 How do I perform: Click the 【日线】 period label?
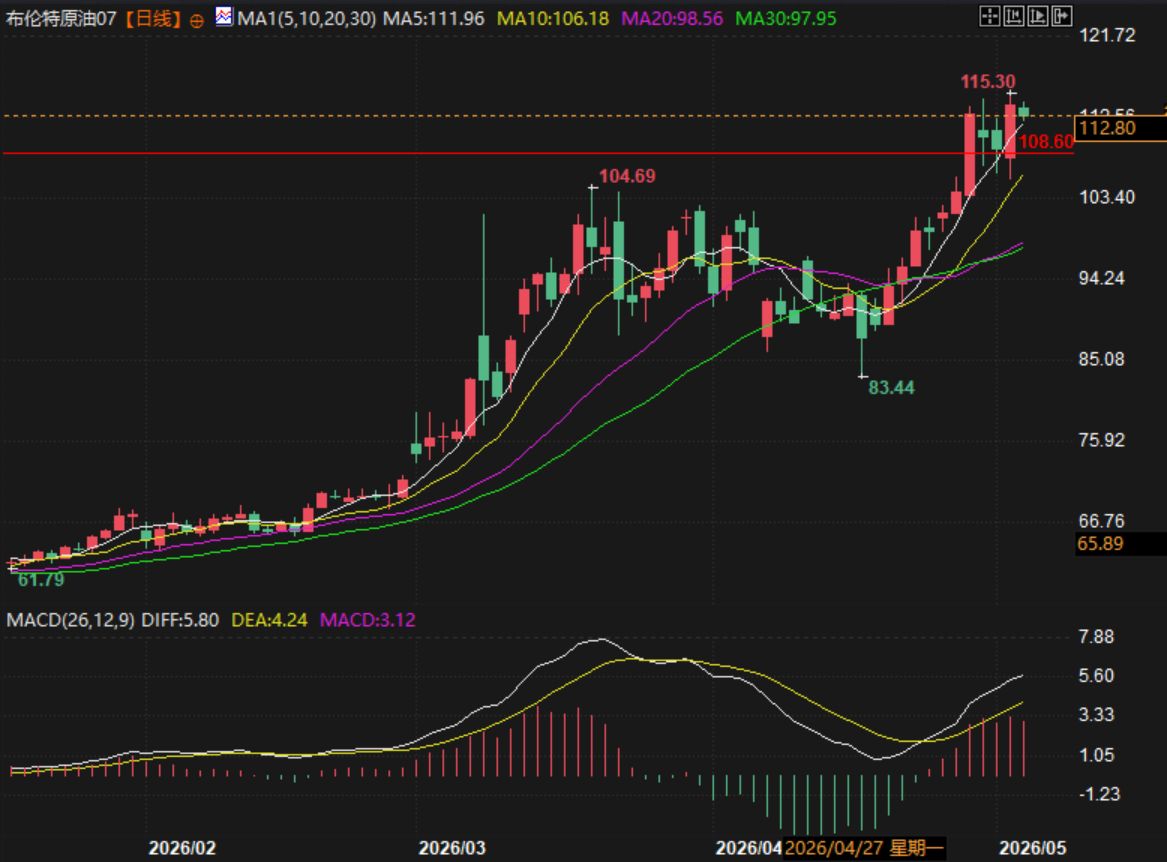(153, 19)
